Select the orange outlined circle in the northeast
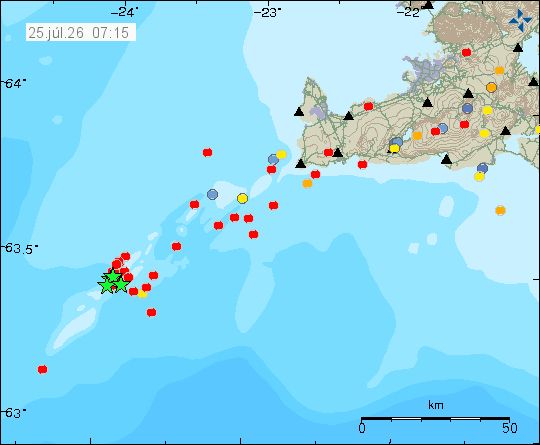 click(491, 87)
